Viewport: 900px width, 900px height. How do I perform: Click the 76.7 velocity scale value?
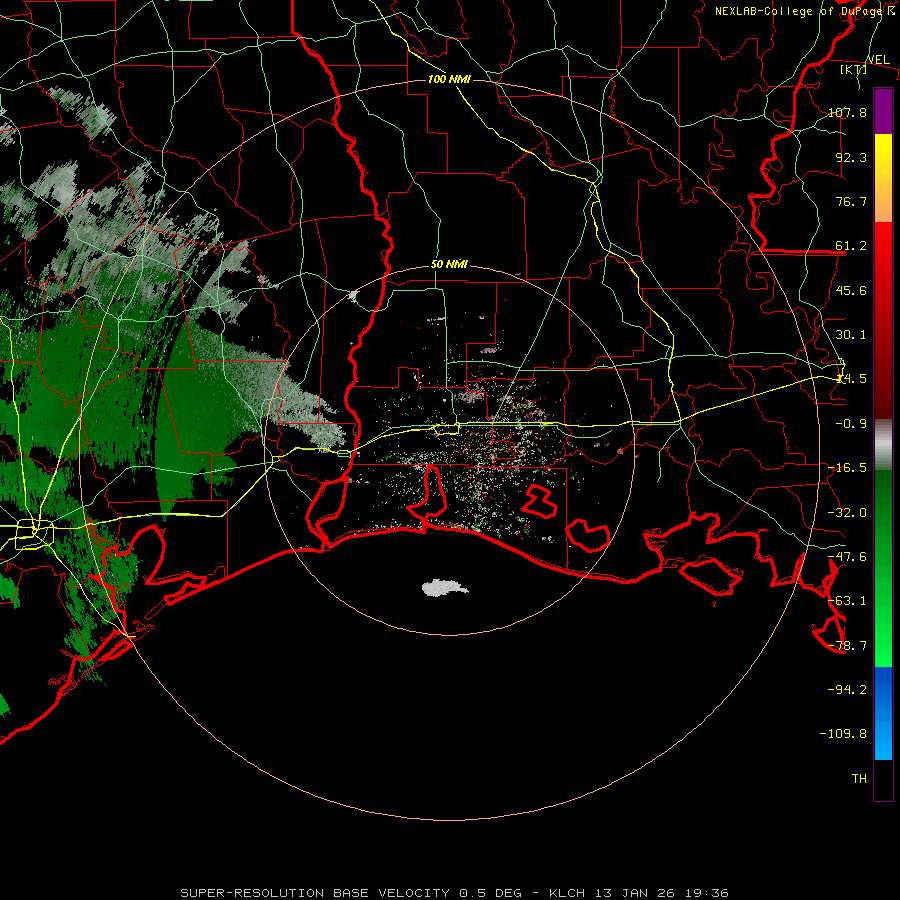(x=851, y=201)
